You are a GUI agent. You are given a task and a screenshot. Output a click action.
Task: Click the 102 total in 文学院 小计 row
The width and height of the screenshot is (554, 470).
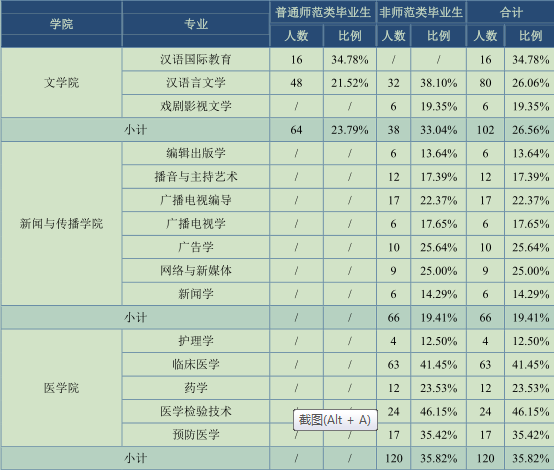pyautogui.click(x=485, y=130)
